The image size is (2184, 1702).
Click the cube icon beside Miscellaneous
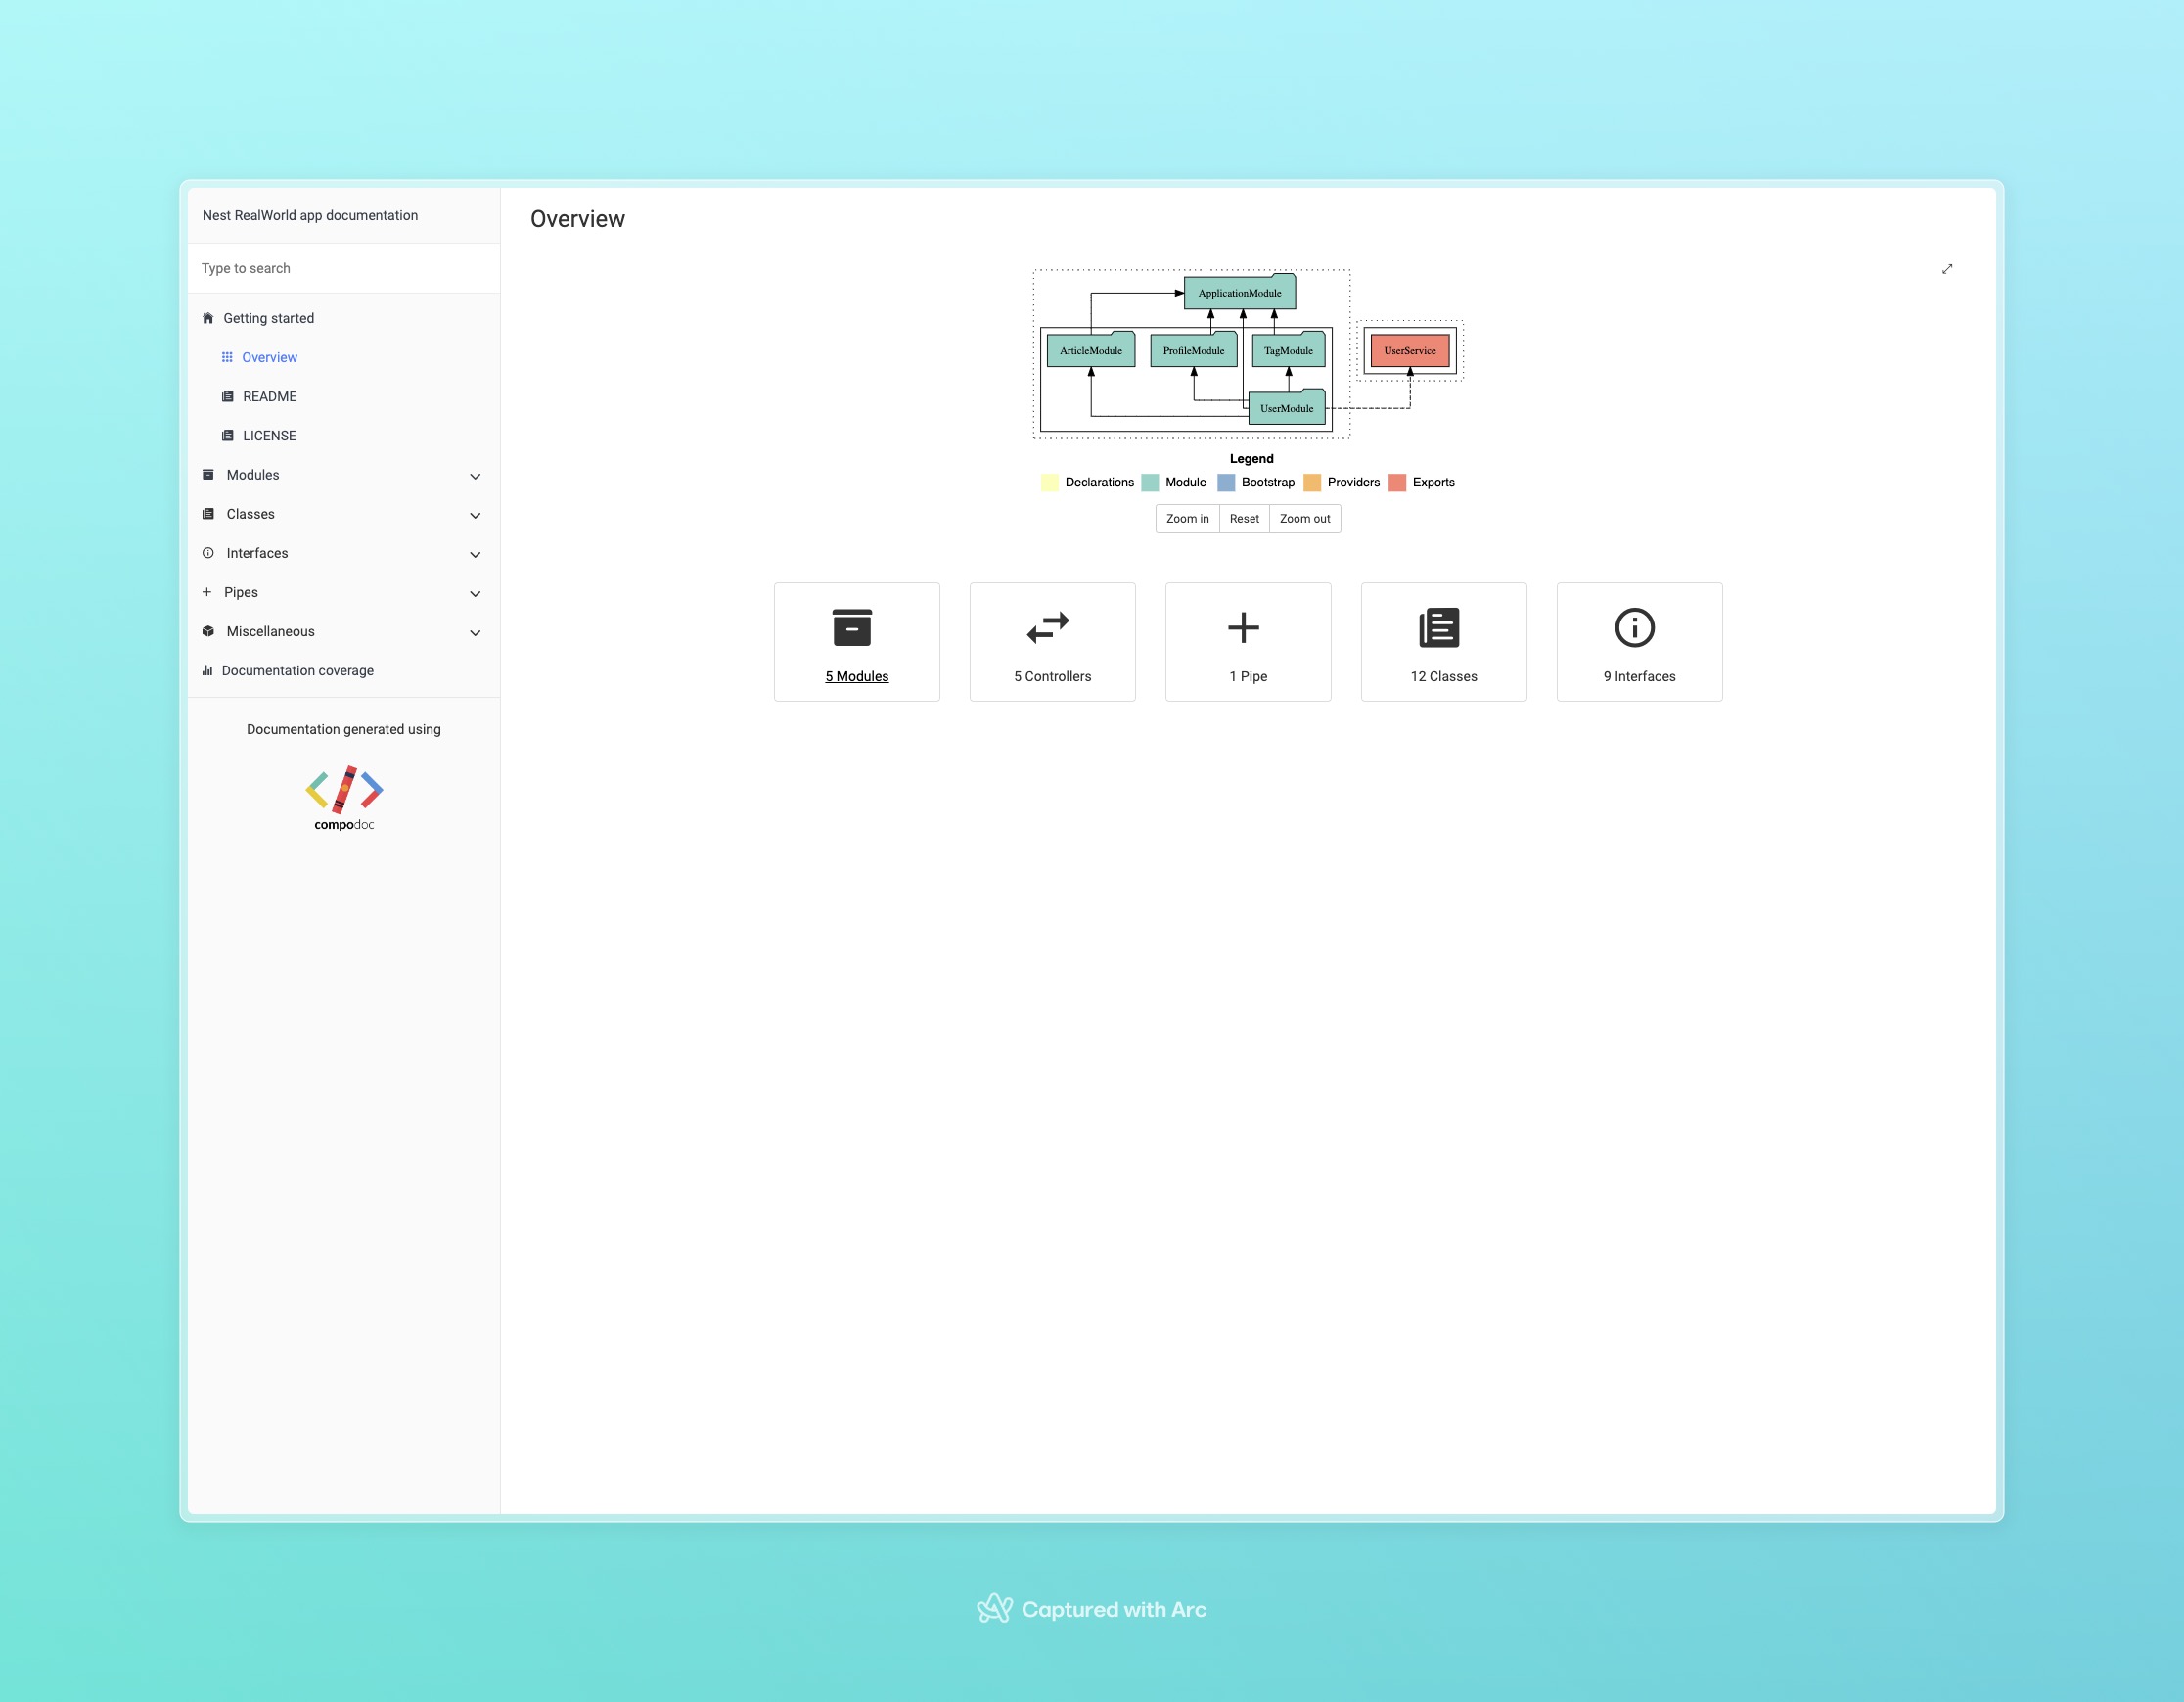[208, 631]
